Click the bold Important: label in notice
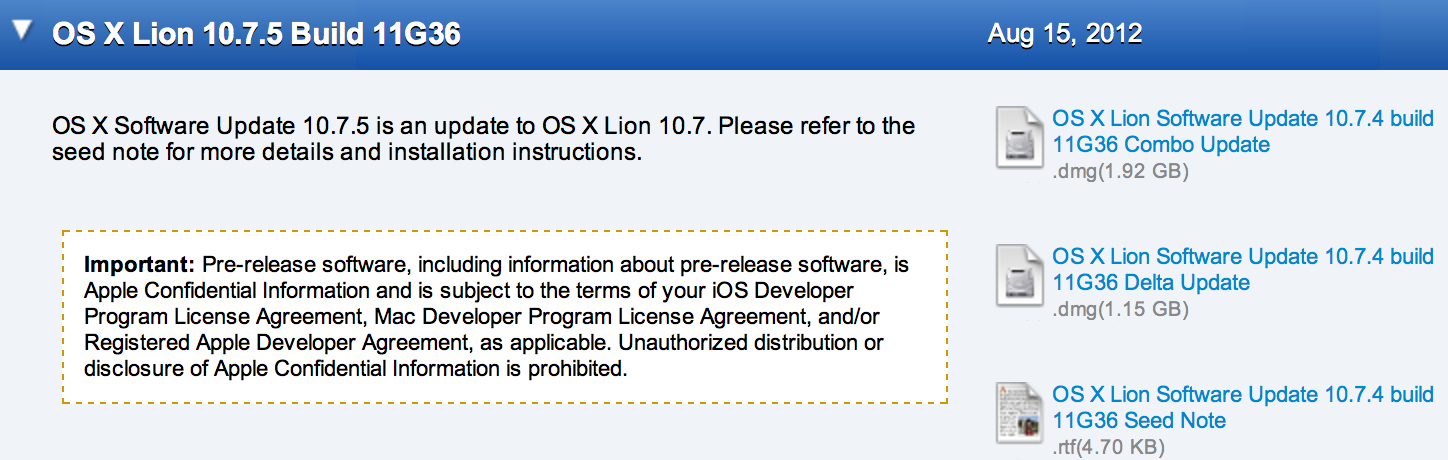 pos(140,265)
